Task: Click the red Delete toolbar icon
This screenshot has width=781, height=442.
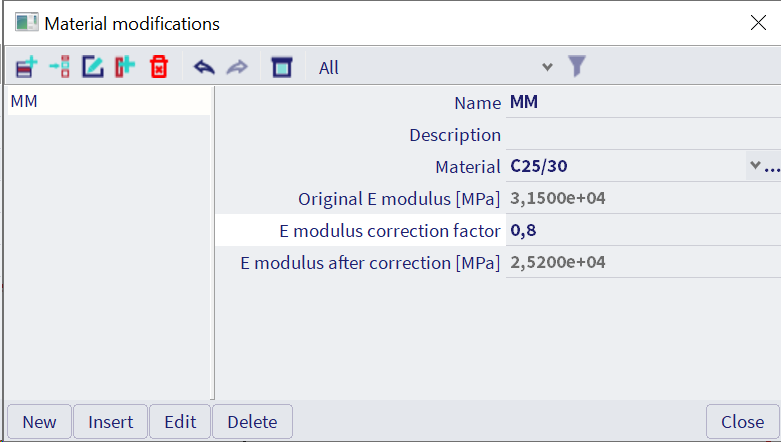Action: 158,67
